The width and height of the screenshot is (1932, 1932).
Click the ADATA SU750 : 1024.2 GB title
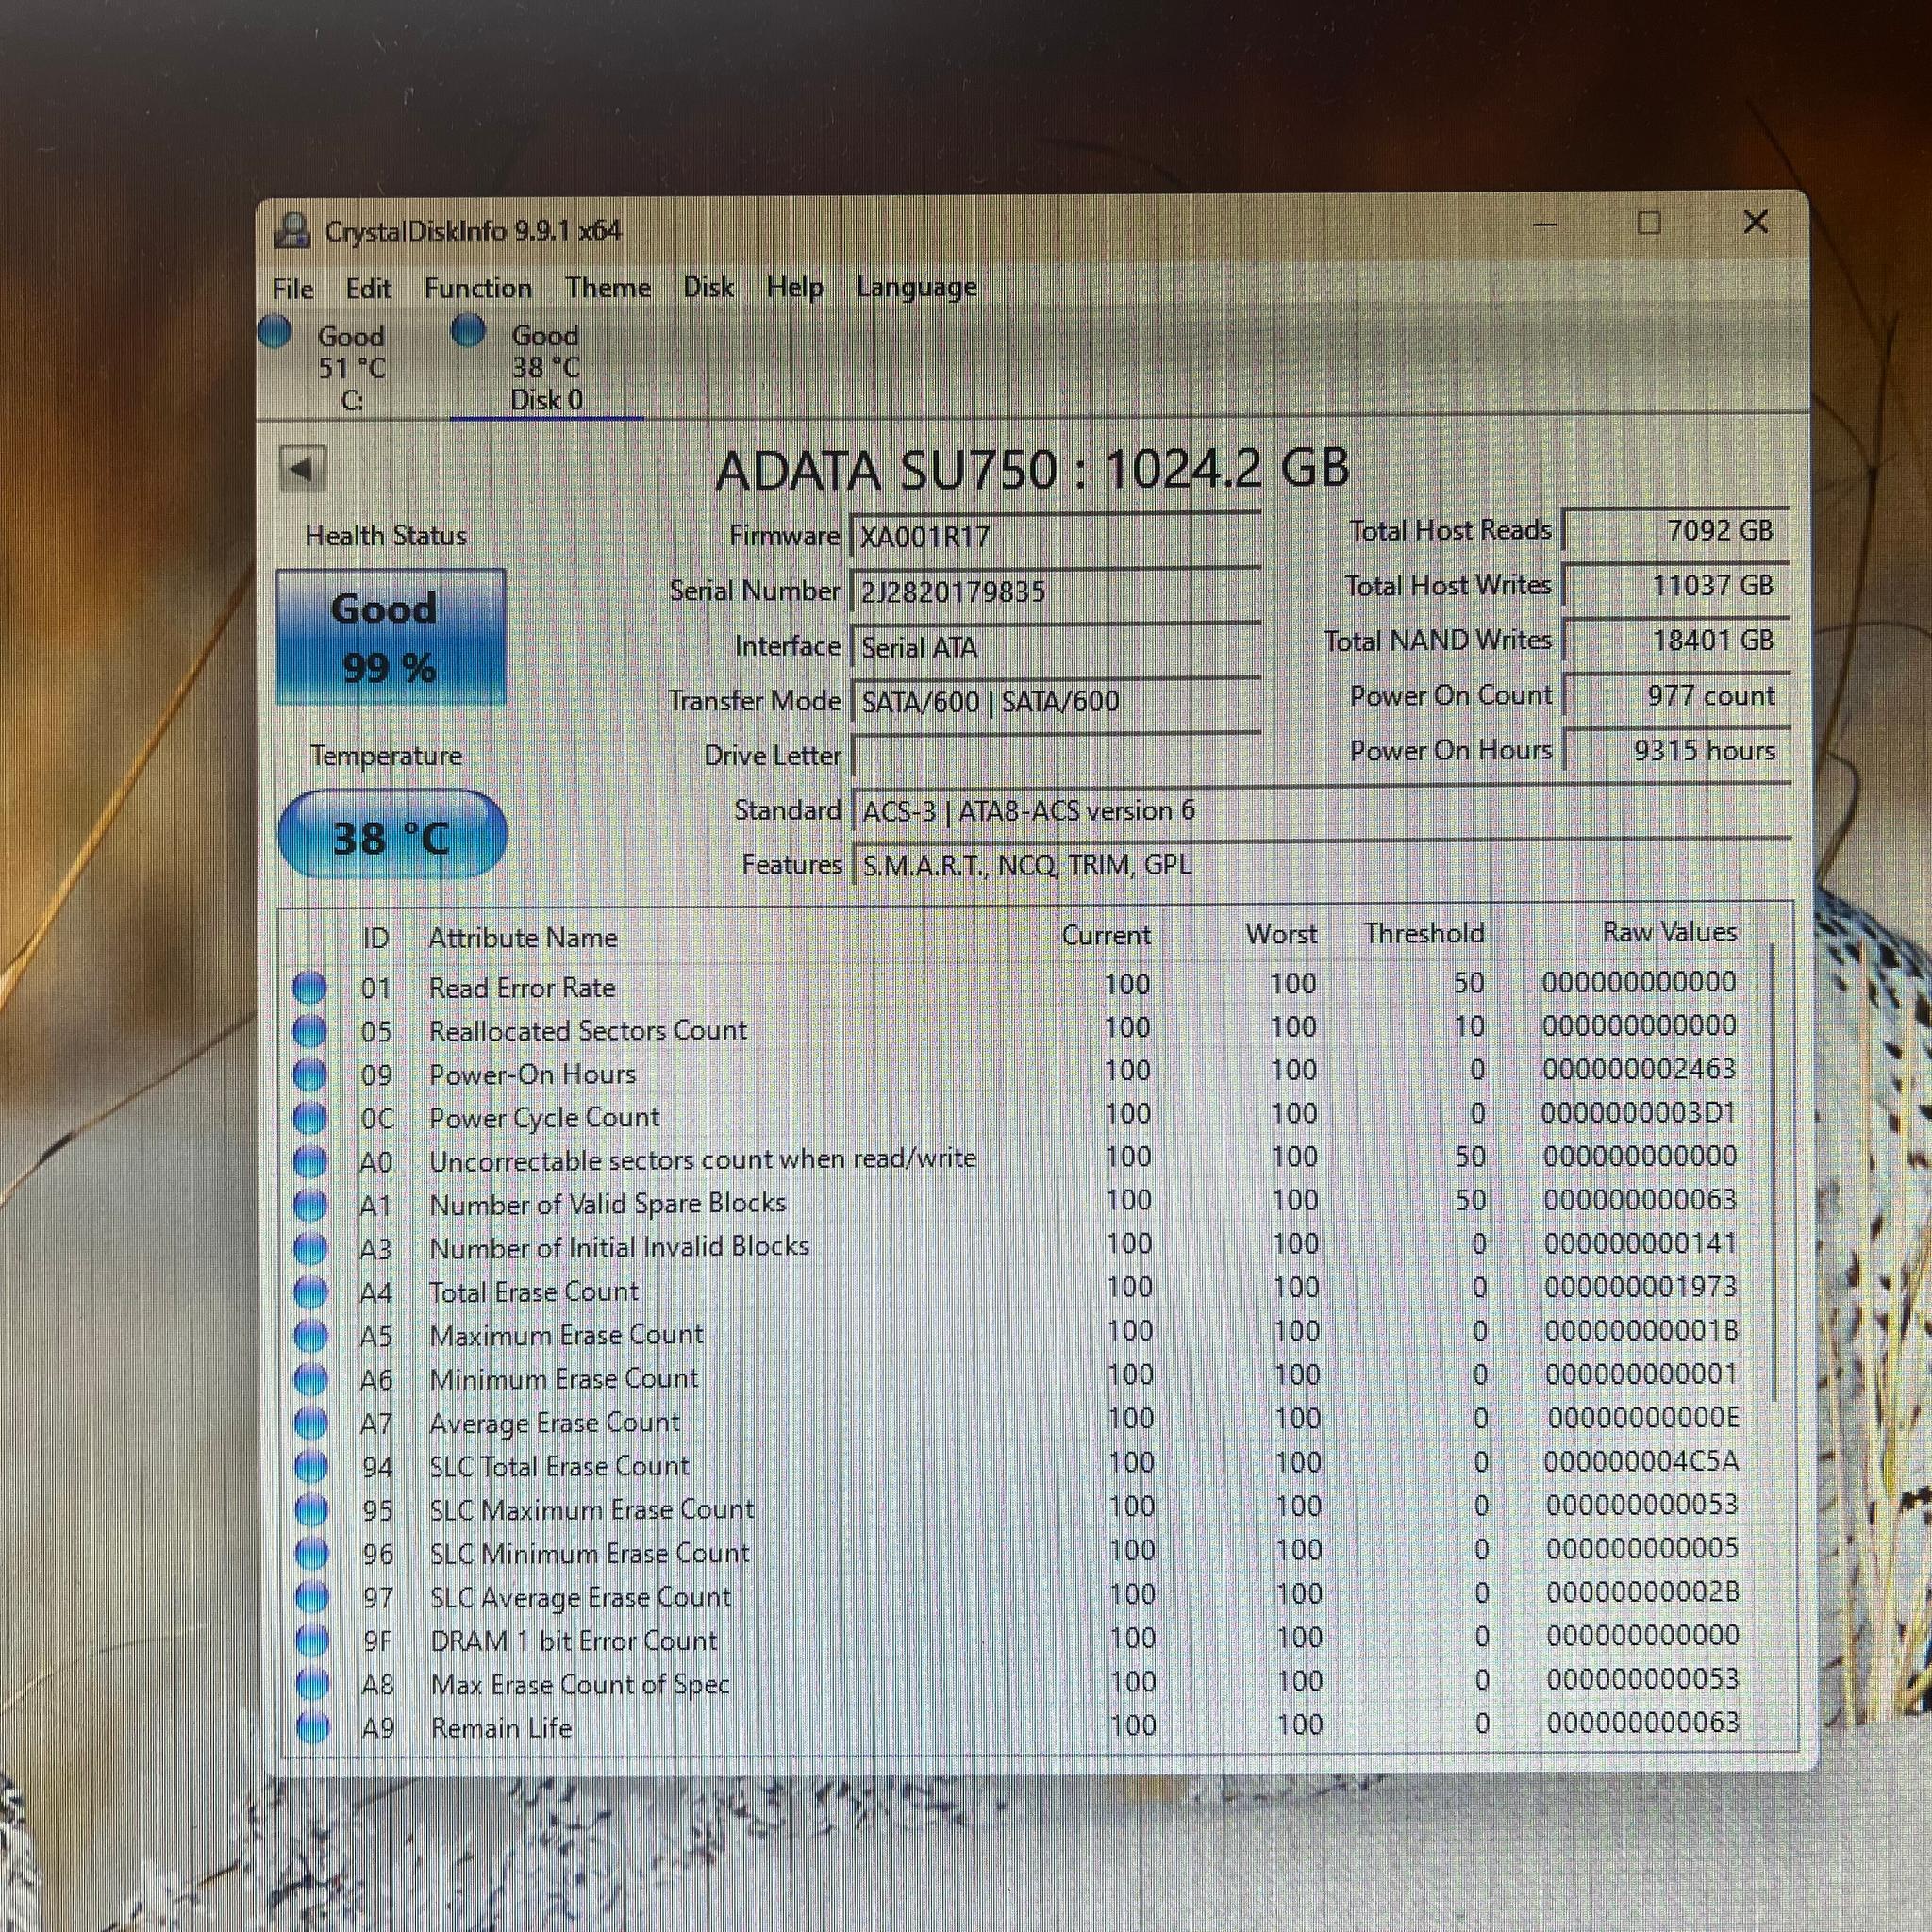click(1033, 469)
